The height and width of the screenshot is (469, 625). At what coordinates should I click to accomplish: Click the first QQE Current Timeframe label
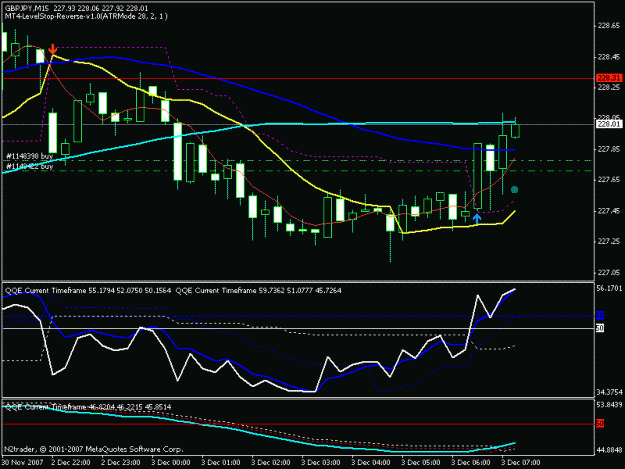(x=88, y=290)
